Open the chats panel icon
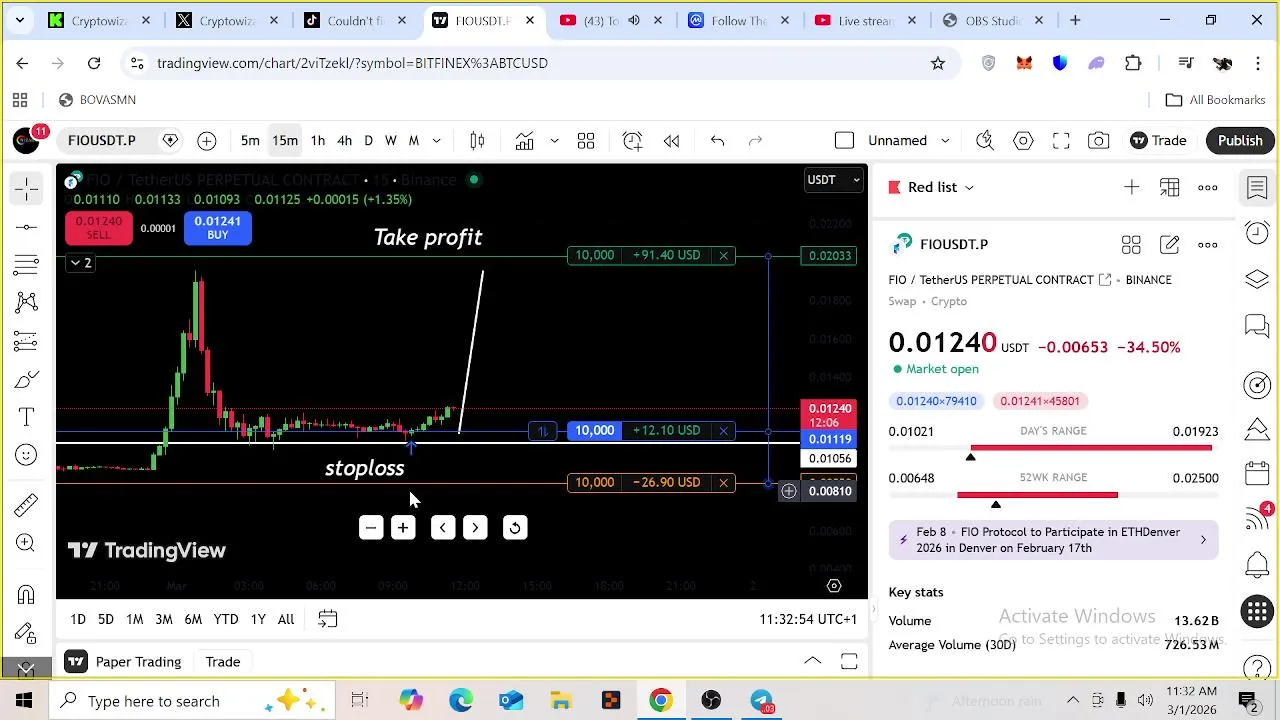This screenshot has width=1280, height=720. click(1257, 325)
